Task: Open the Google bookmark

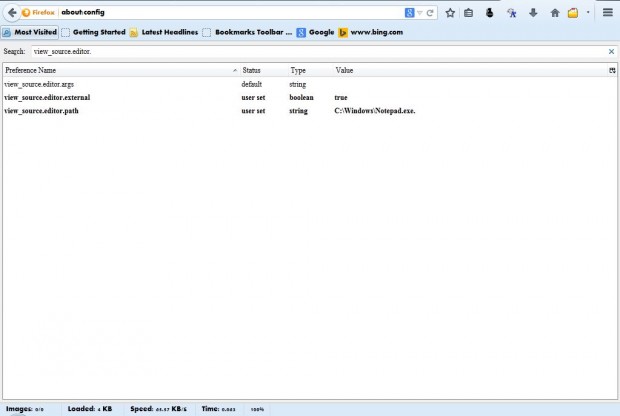Action: click(x=316, y=32)
